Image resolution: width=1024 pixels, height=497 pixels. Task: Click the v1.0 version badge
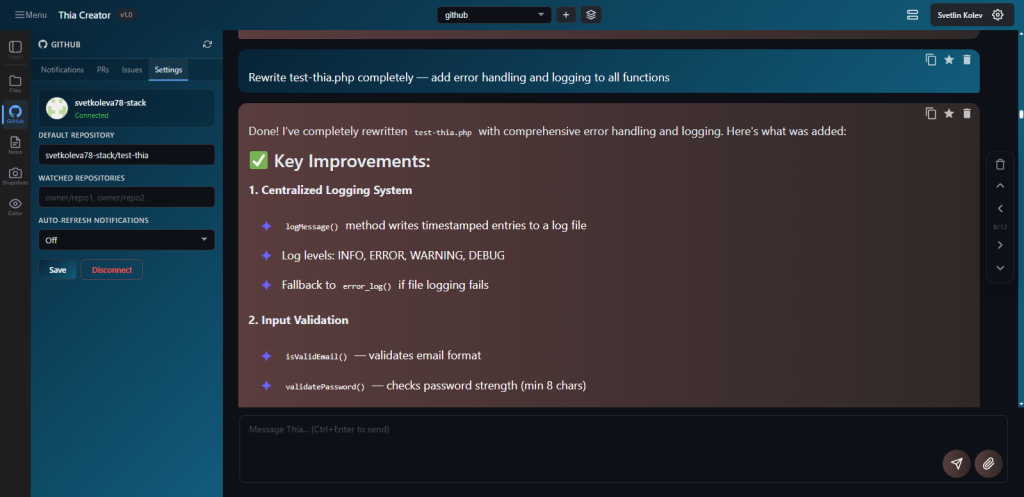(126, 14)
